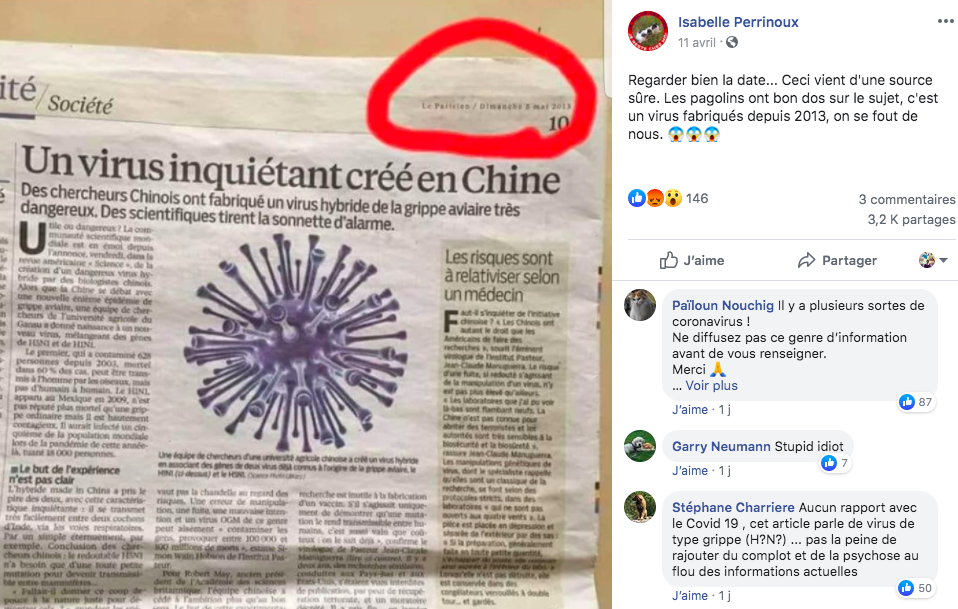The width and height of the screenshot is (958, 609).
Task: Open the post reaction emojis summary
Action: click(x=655, y=198)
